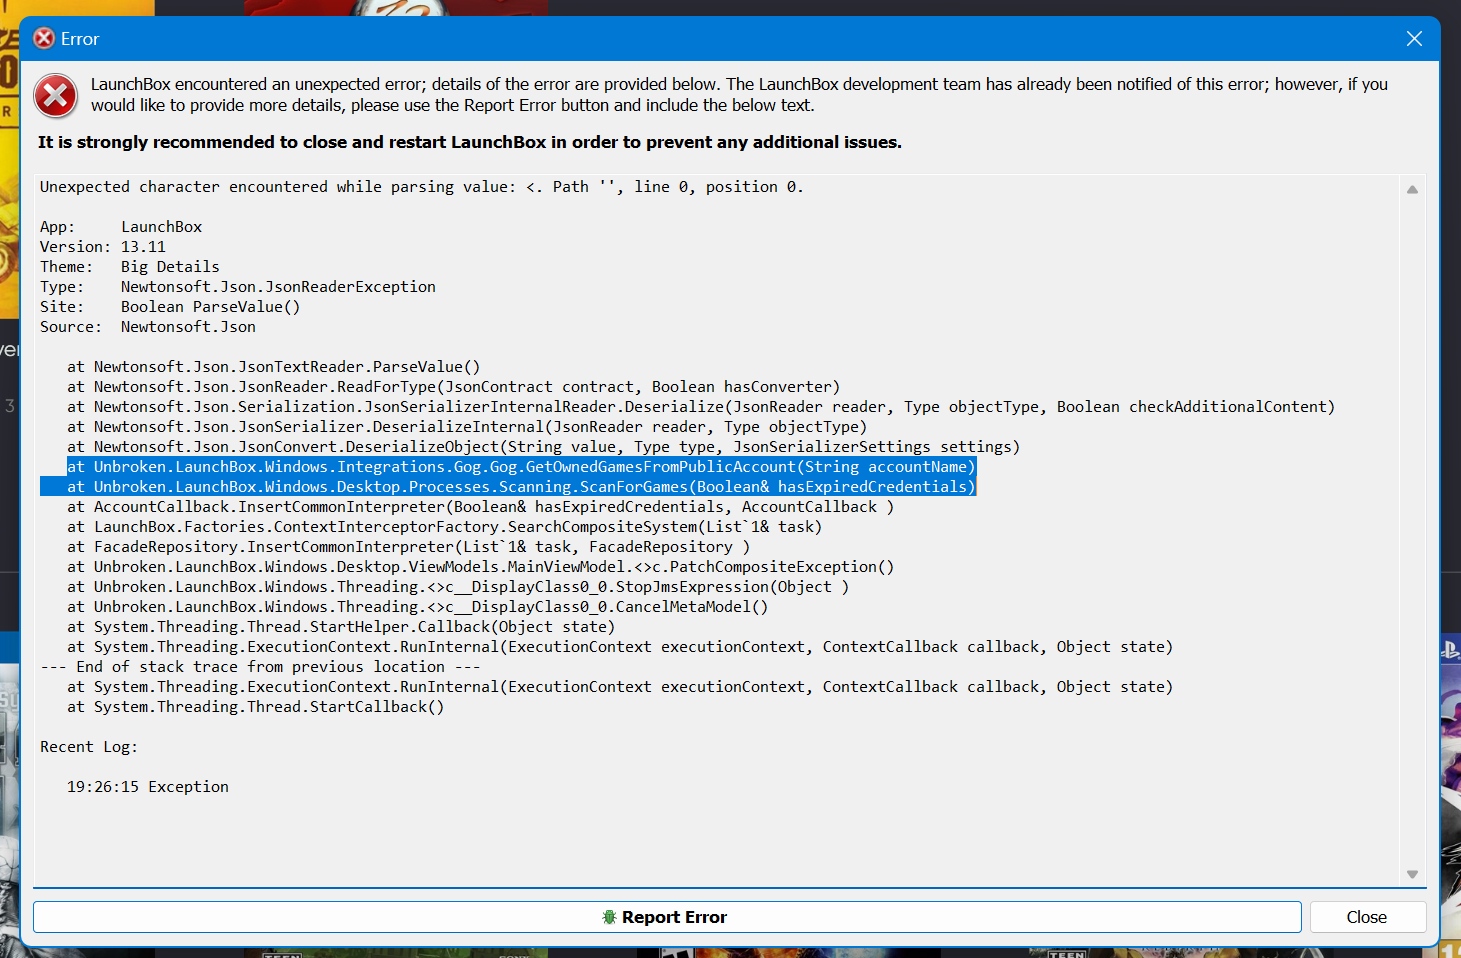This screenshot has width=1461, height=958.
Task: Click the bug icon on Report Error
Action: click(609, 917)
